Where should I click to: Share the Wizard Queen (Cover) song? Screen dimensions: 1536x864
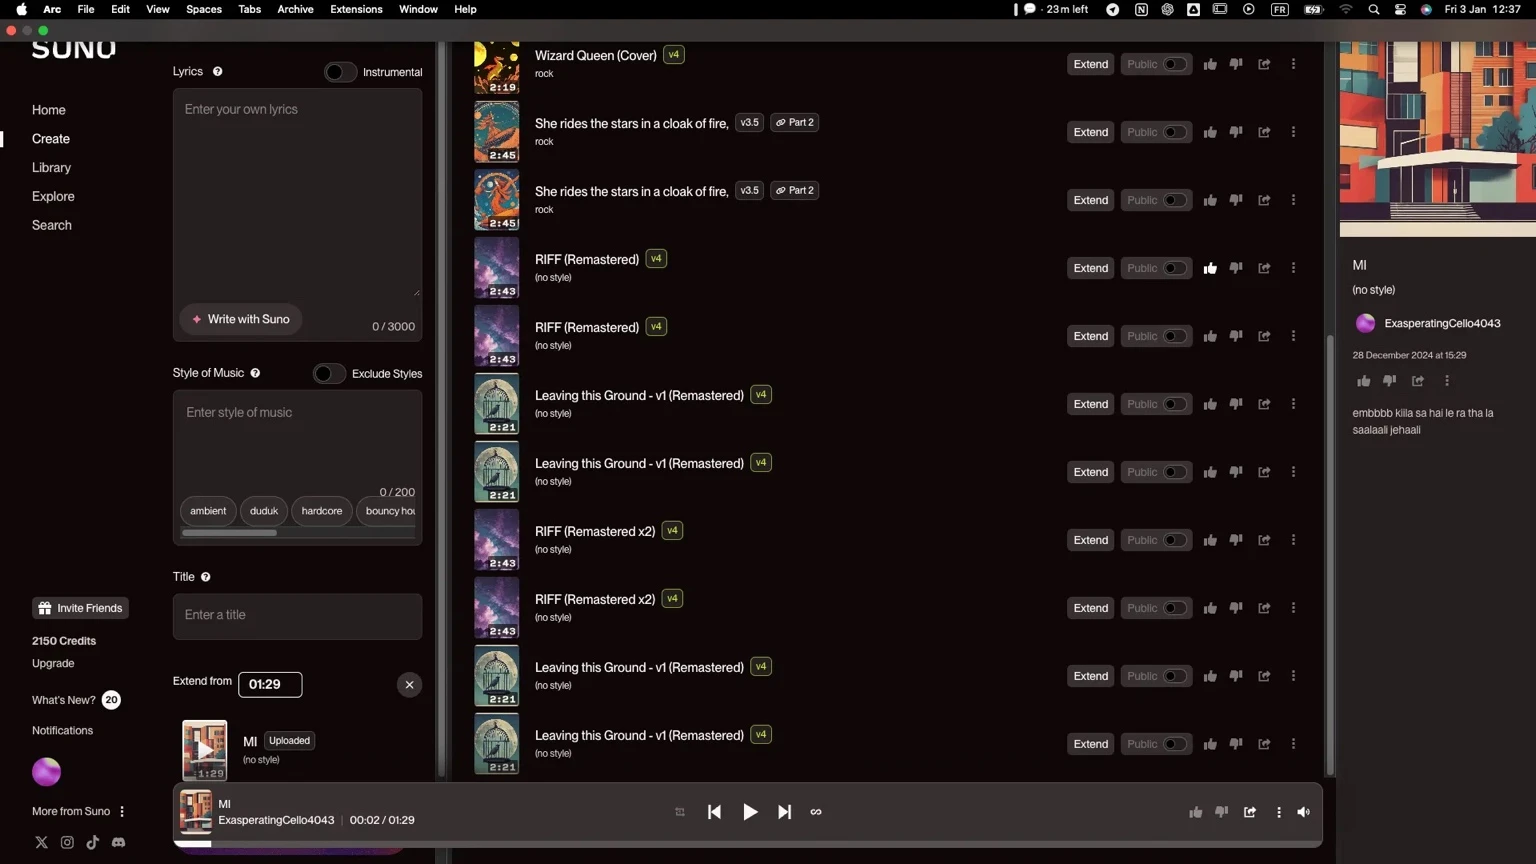click(x=1264, y=64)
